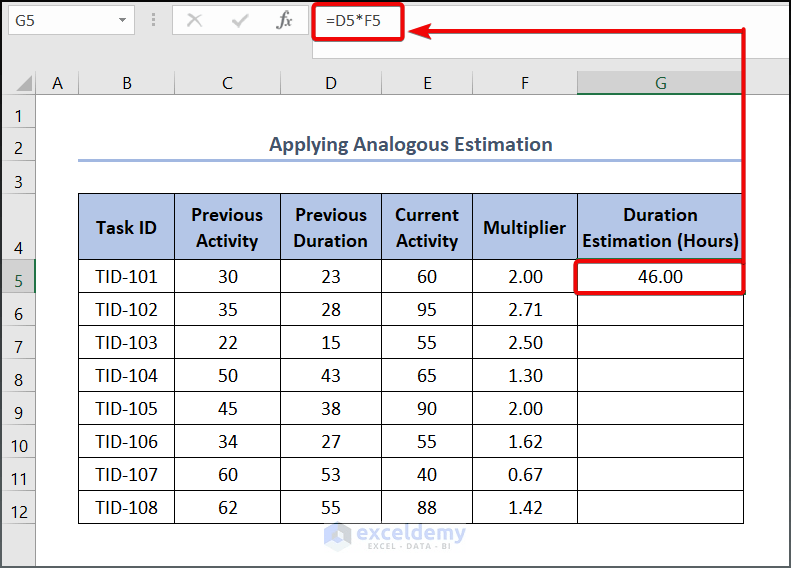Screen dimensions: 791x568
Task: Click multiplier 1.62 in TID-106 row
Action: (525, 441)
